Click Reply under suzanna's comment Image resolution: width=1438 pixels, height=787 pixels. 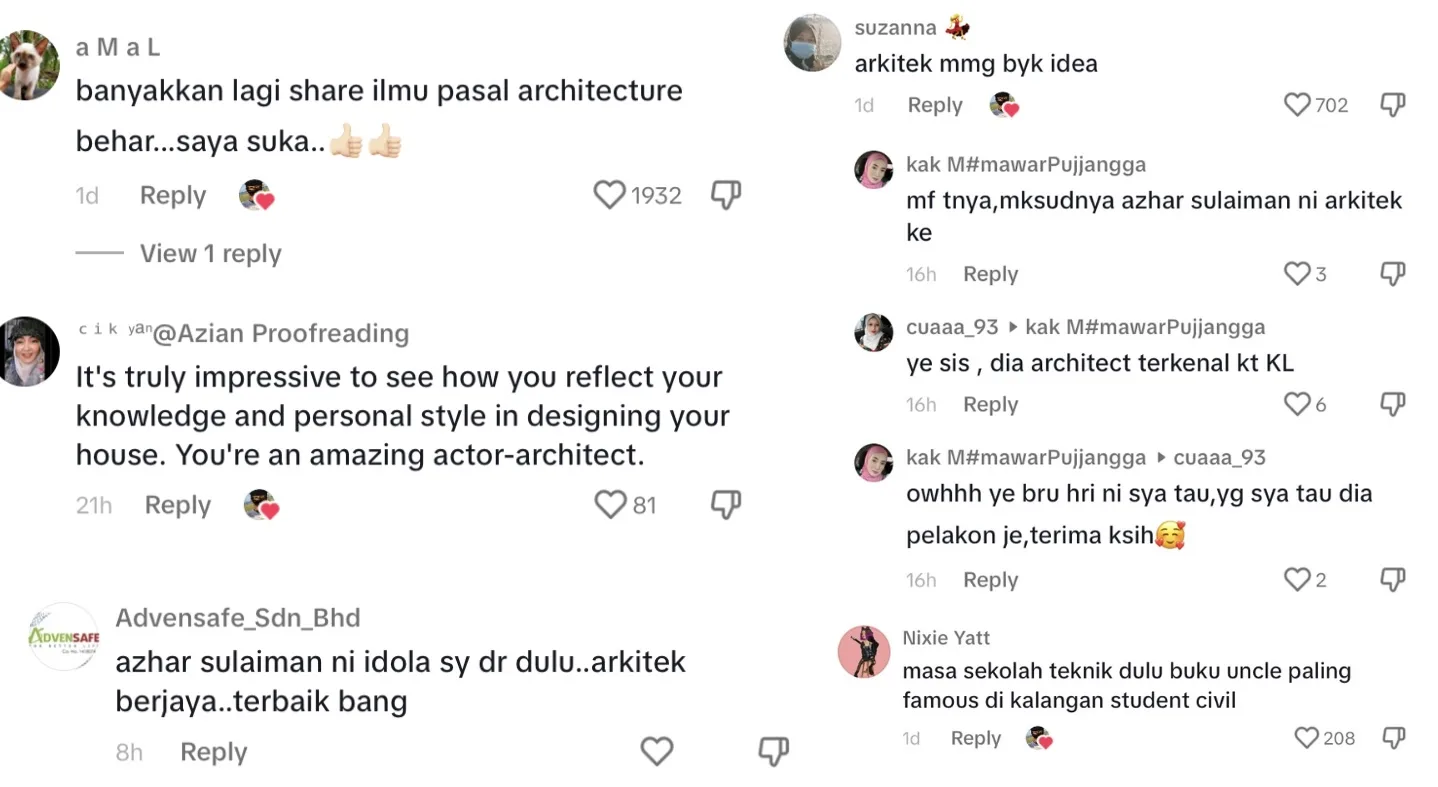coord(935,105)
